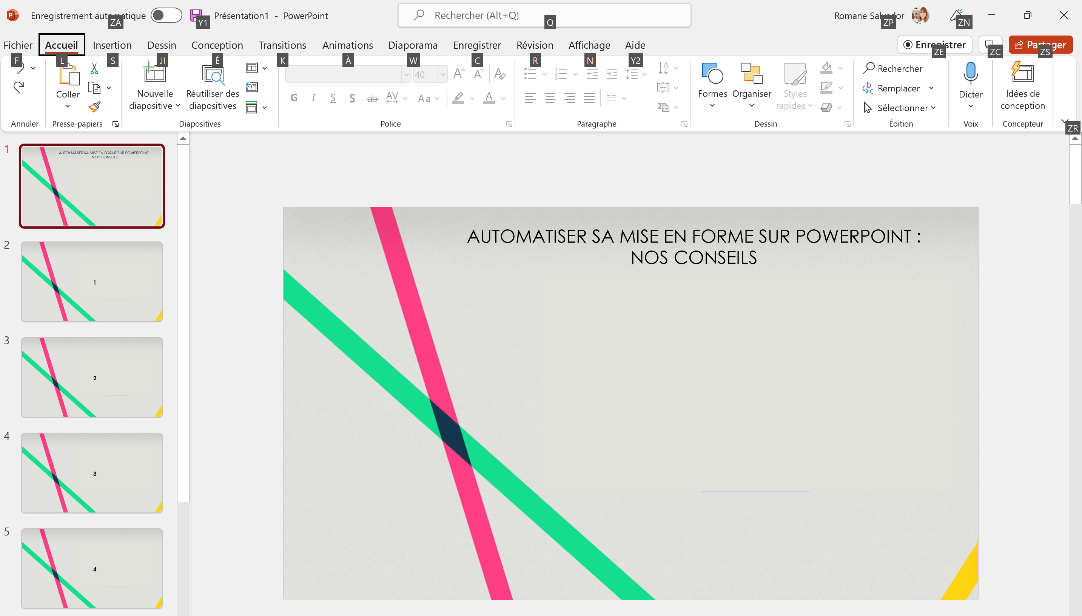The width and height of the screenshot is (1082, 616).
Task: Select slide 3 thumbnail
Action: point(92,377)
